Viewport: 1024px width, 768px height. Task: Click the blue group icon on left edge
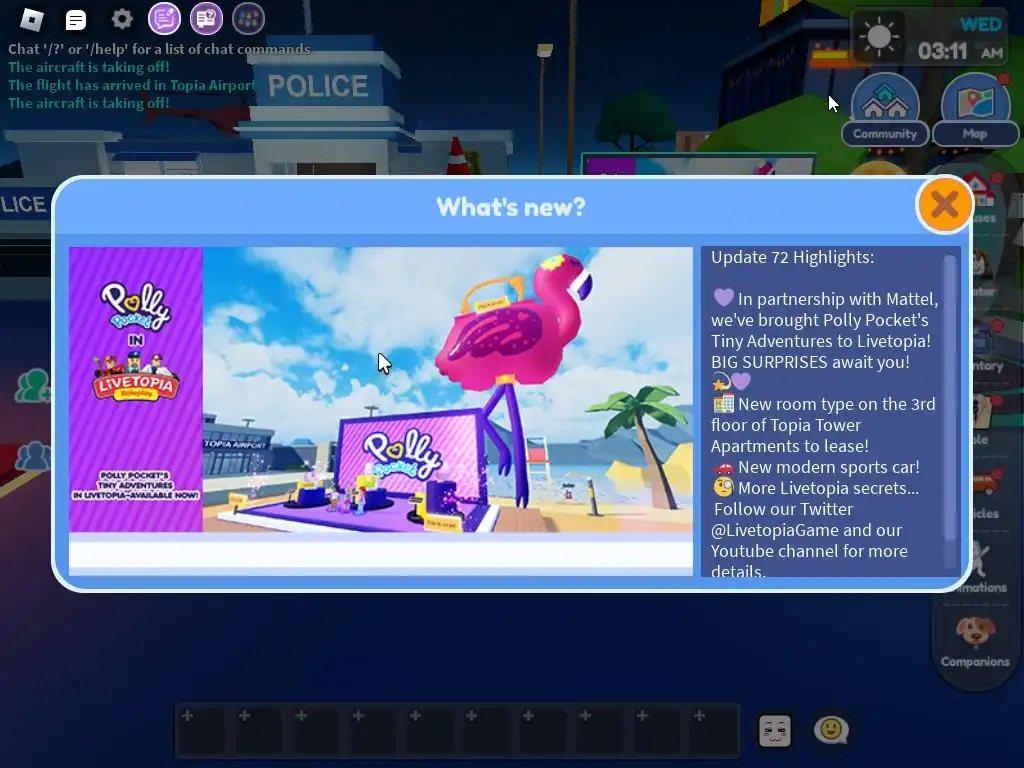(x=33, y=456)
